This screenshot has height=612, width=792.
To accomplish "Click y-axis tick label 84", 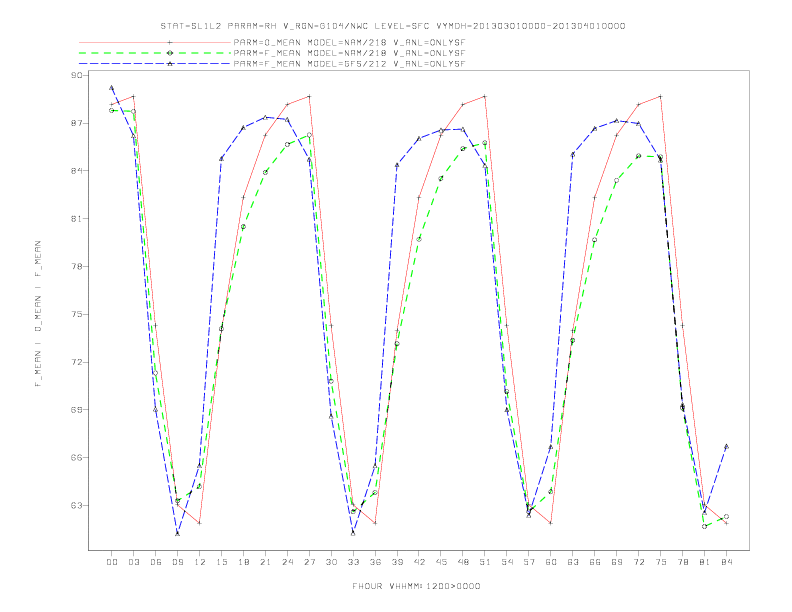I will click(77, 171).
